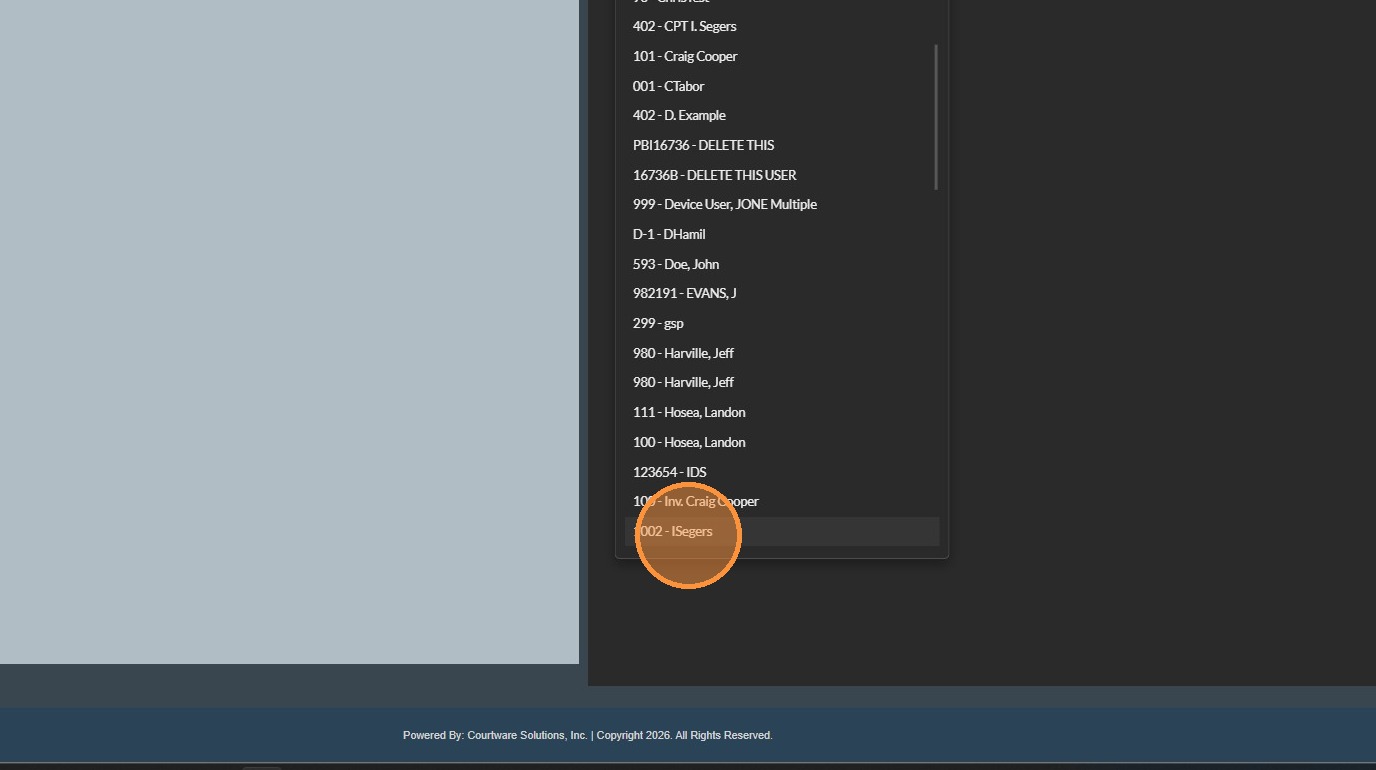The image size is (1376, 770).
Task: Select the D-1 - DHamil option
Action: [782, 234]
